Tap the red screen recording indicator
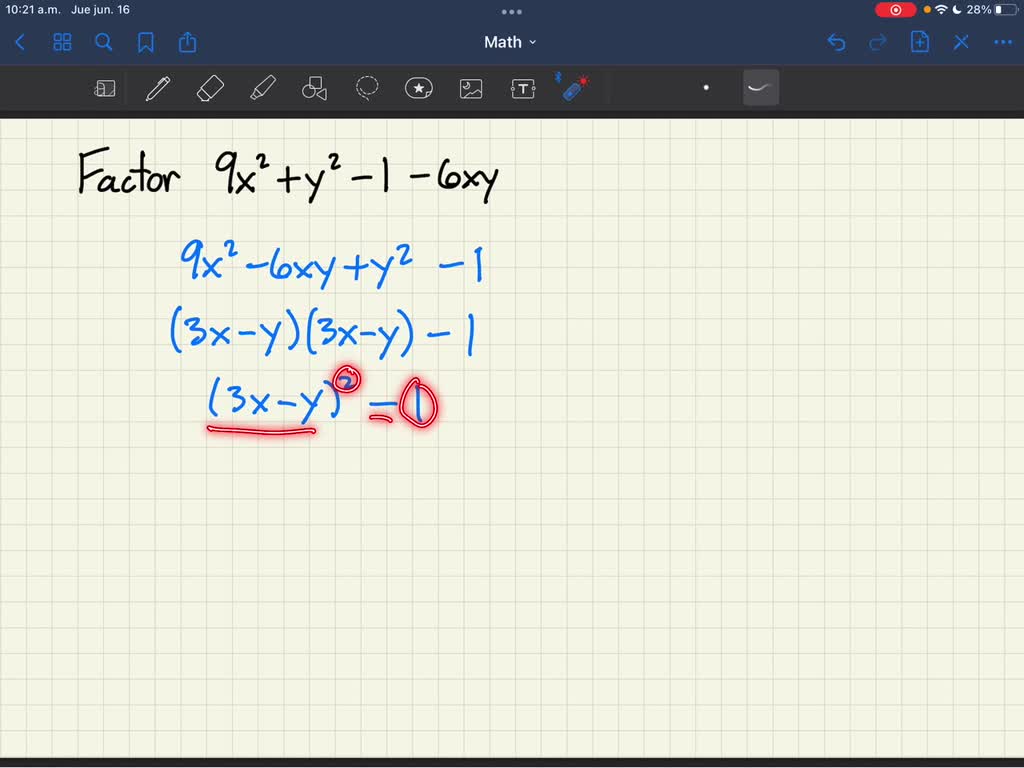The image size is (1024, 768). click(895, 9)
